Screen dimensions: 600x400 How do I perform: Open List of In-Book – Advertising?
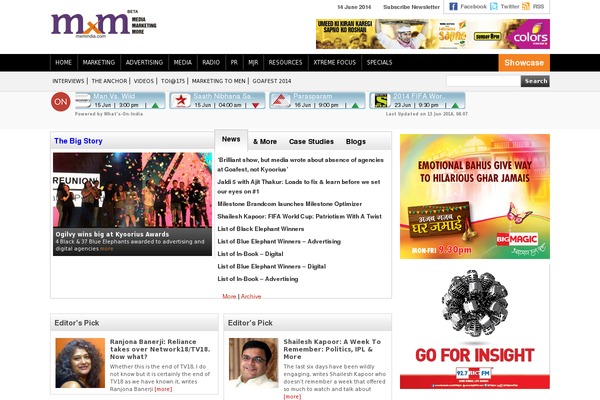[x=258, y=279]
